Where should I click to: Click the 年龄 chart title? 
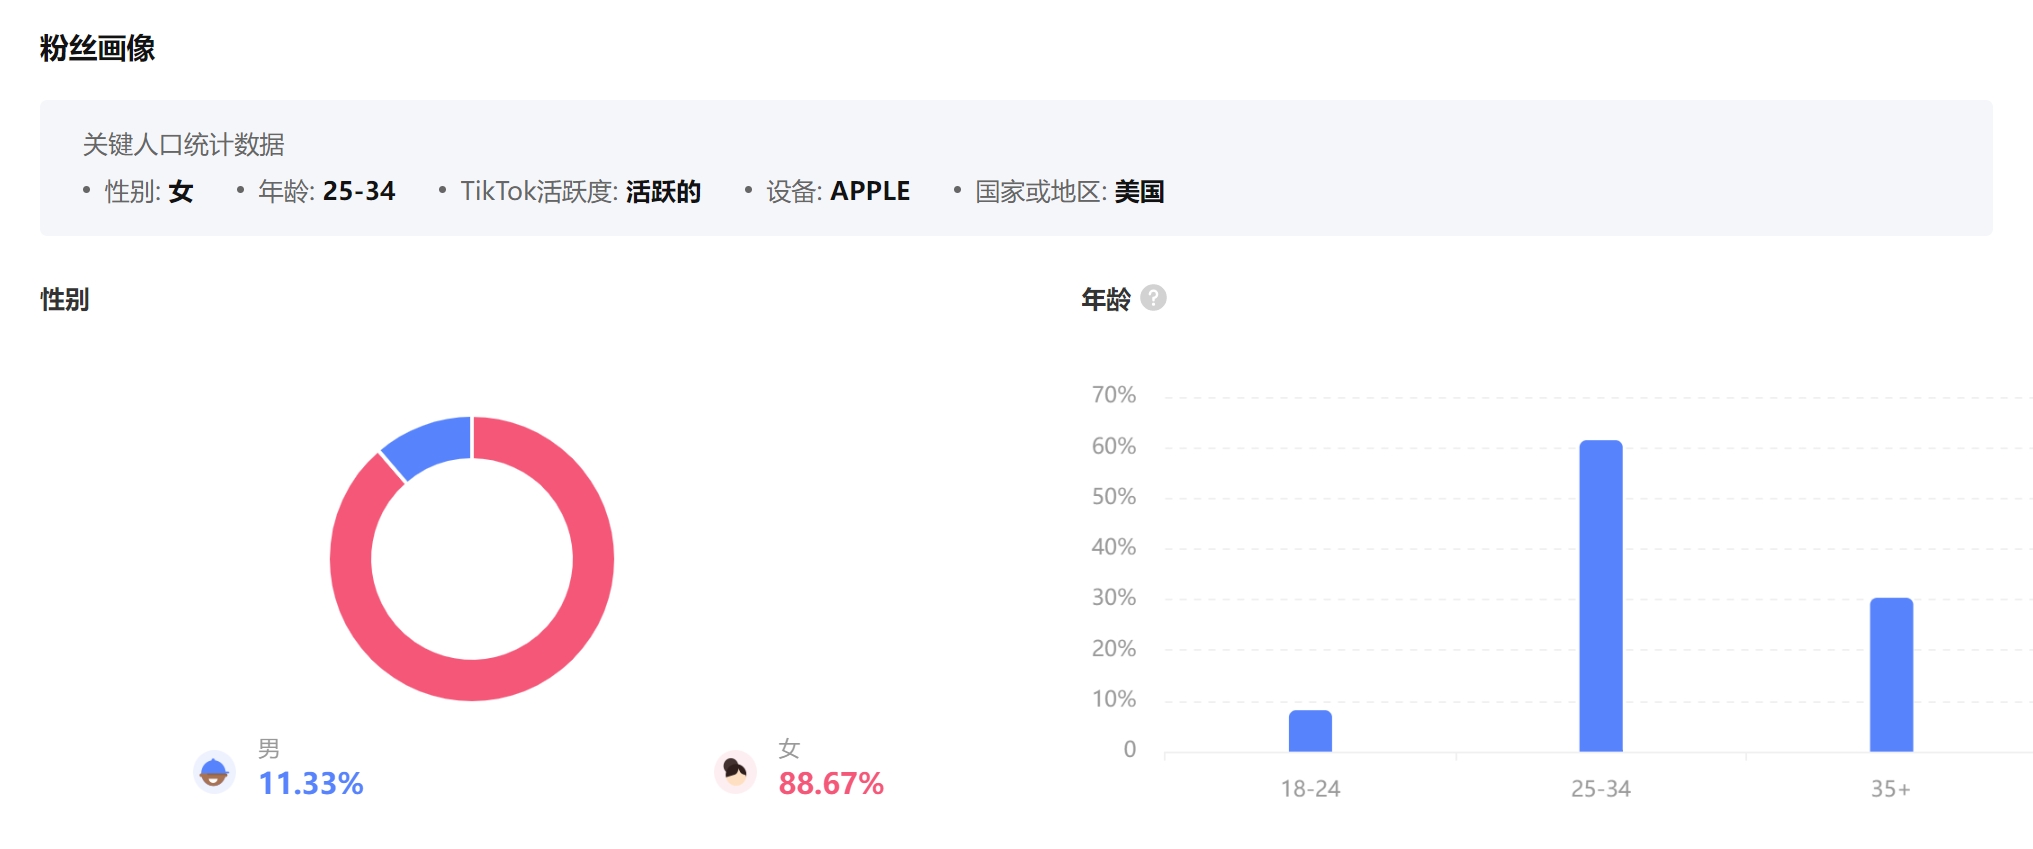[x=1106, y=299]
